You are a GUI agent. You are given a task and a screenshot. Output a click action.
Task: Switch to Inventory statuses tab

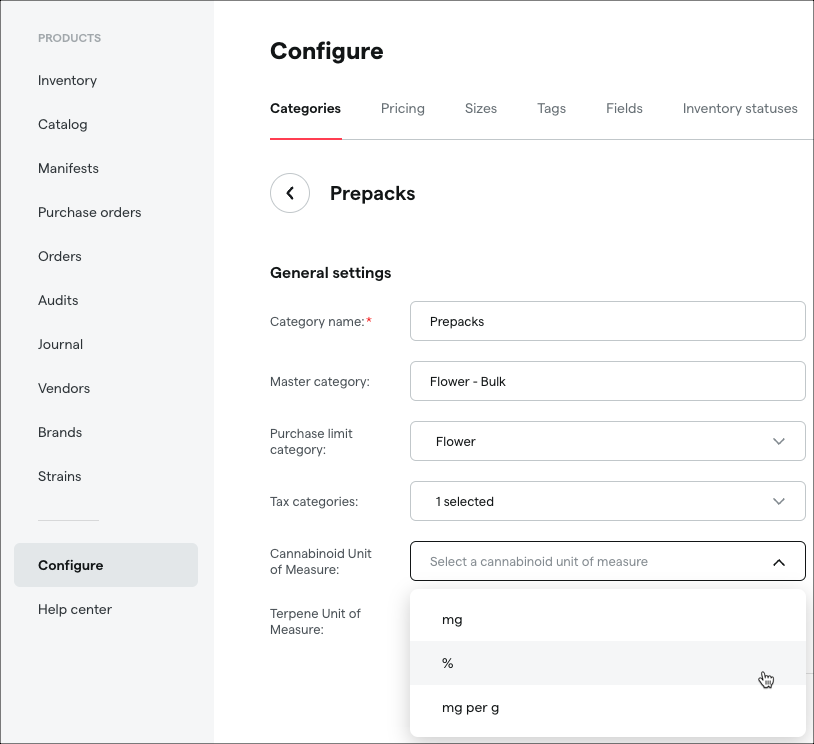click(740, 109)
